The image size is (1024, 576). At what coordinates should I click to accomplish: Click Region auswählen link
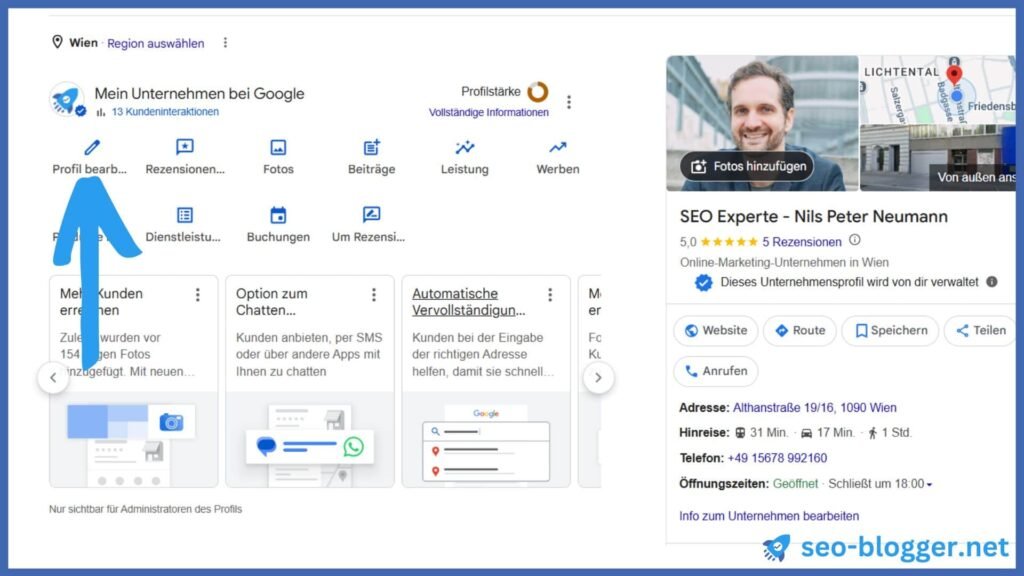[x=155, y=44]
